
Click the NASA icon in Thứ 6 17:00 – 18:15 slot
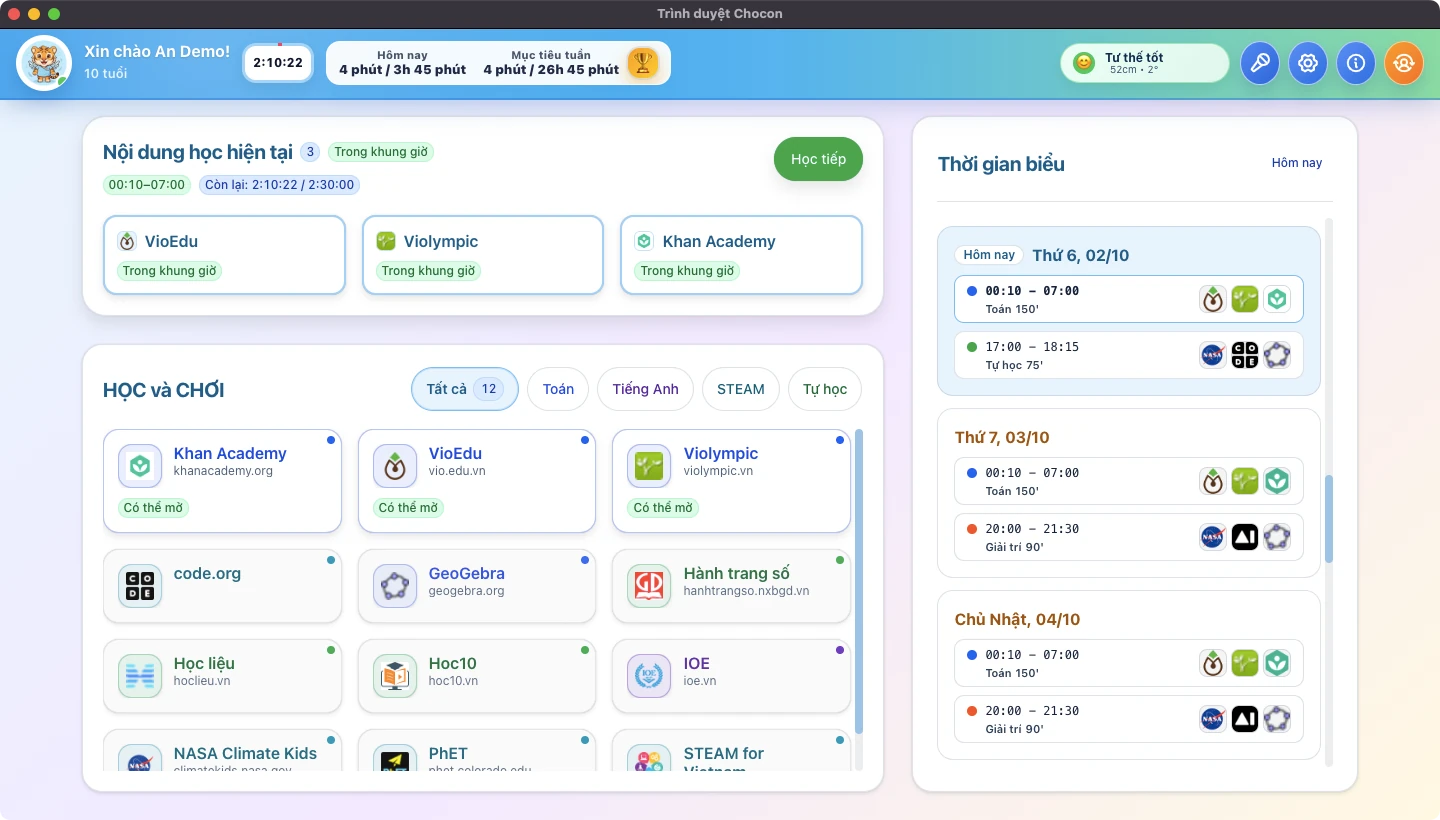[x=1213, y=355]
